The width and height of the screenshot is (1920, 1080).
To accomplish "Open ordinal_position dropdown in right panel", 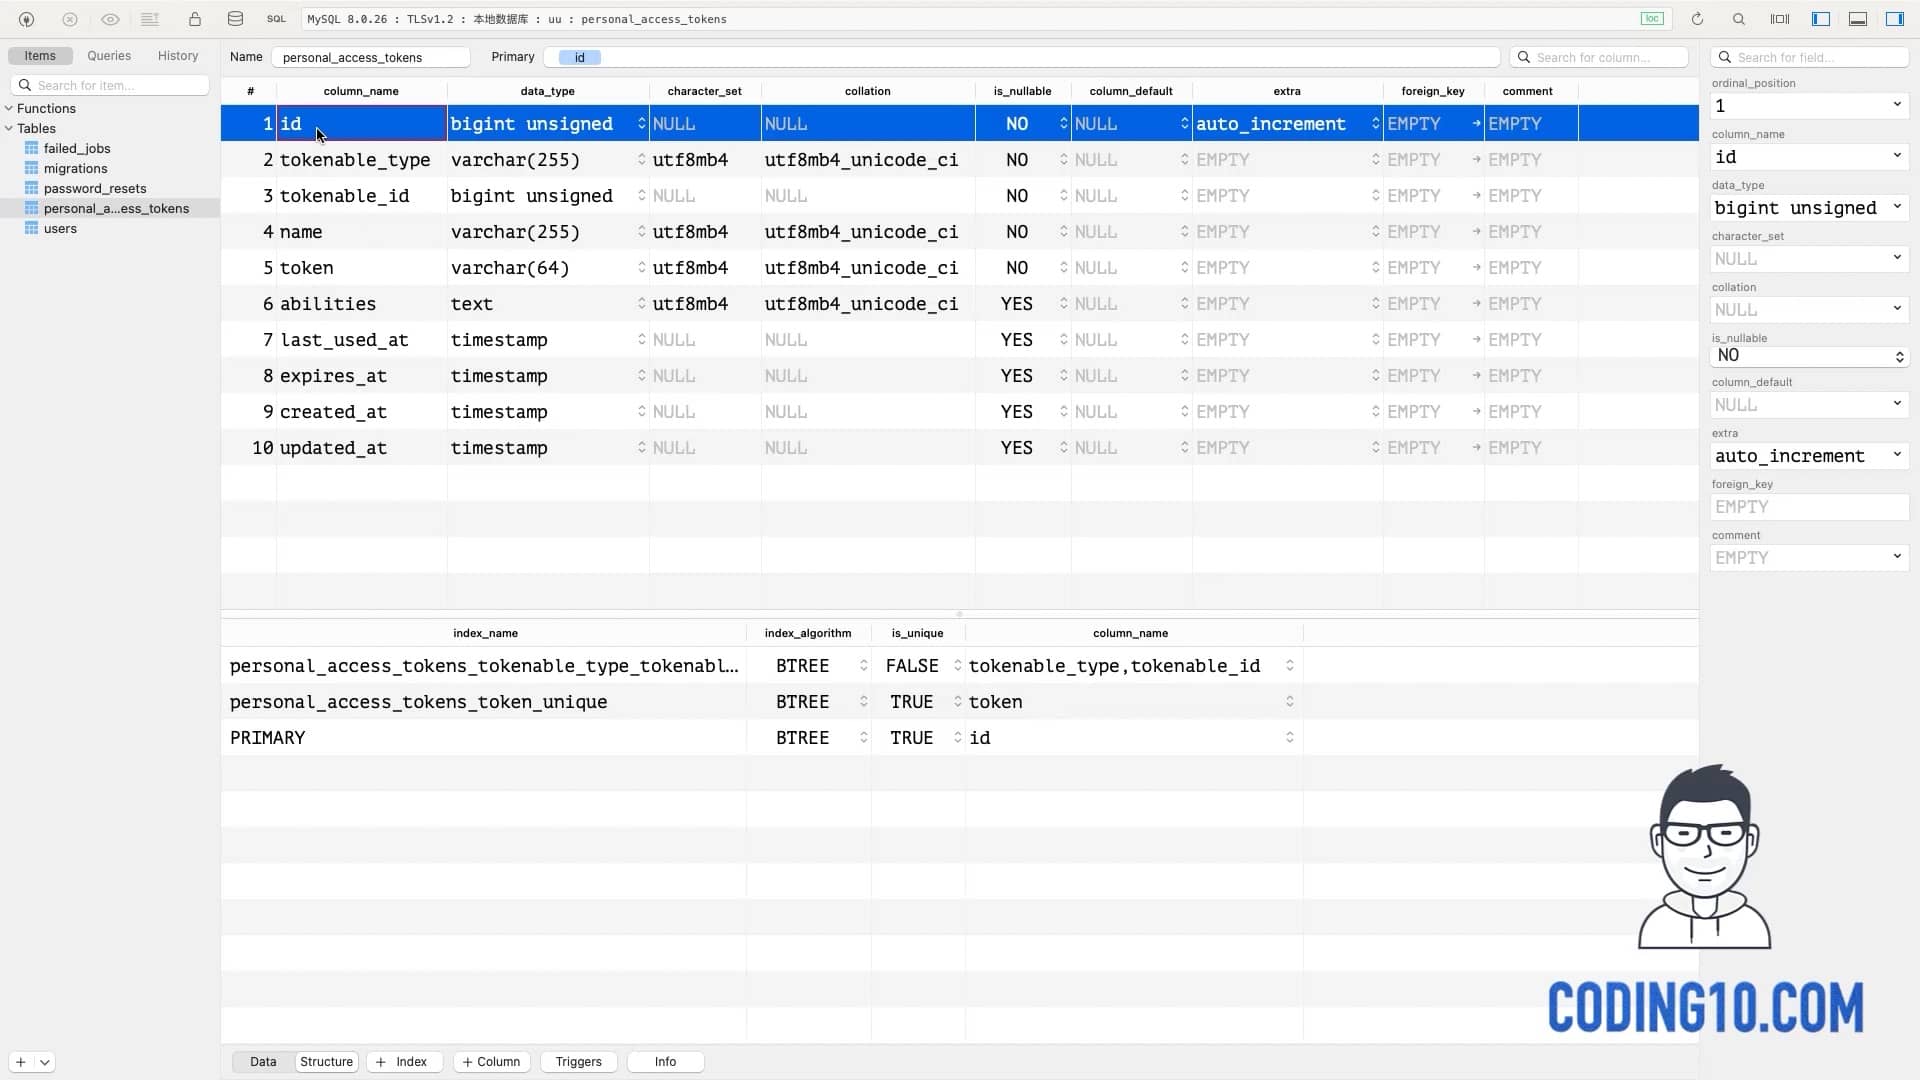I will click(x=1897, y=105).
